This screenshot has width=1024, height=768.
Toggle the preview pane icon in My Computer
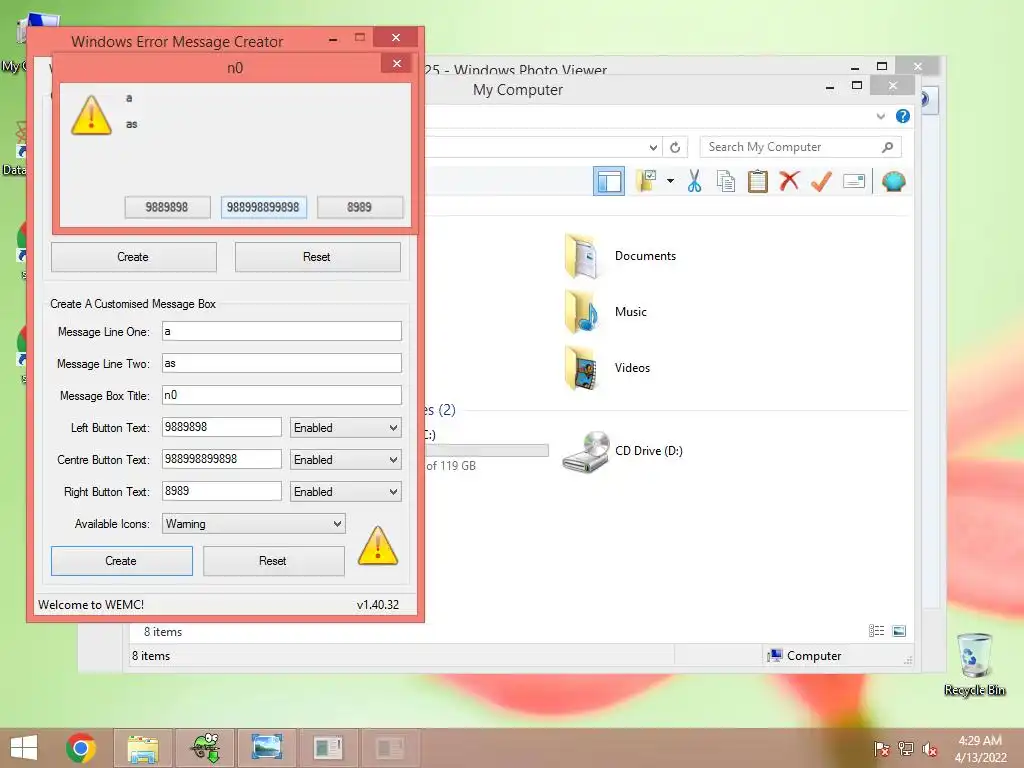(609, 182)
